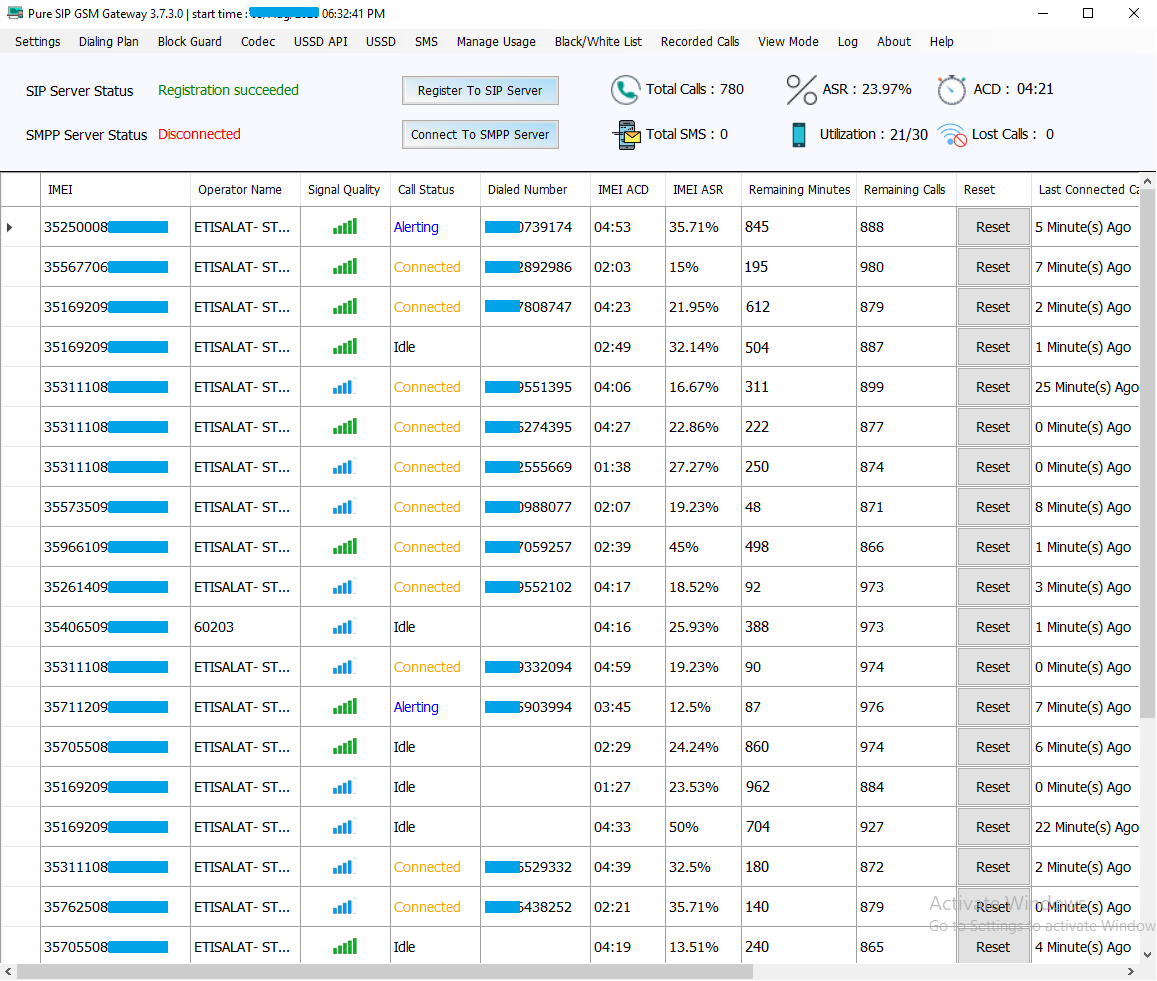This screenshot has width=1157, height=981.
Task: Sort by Call Status column header
Action: (426, 189)
